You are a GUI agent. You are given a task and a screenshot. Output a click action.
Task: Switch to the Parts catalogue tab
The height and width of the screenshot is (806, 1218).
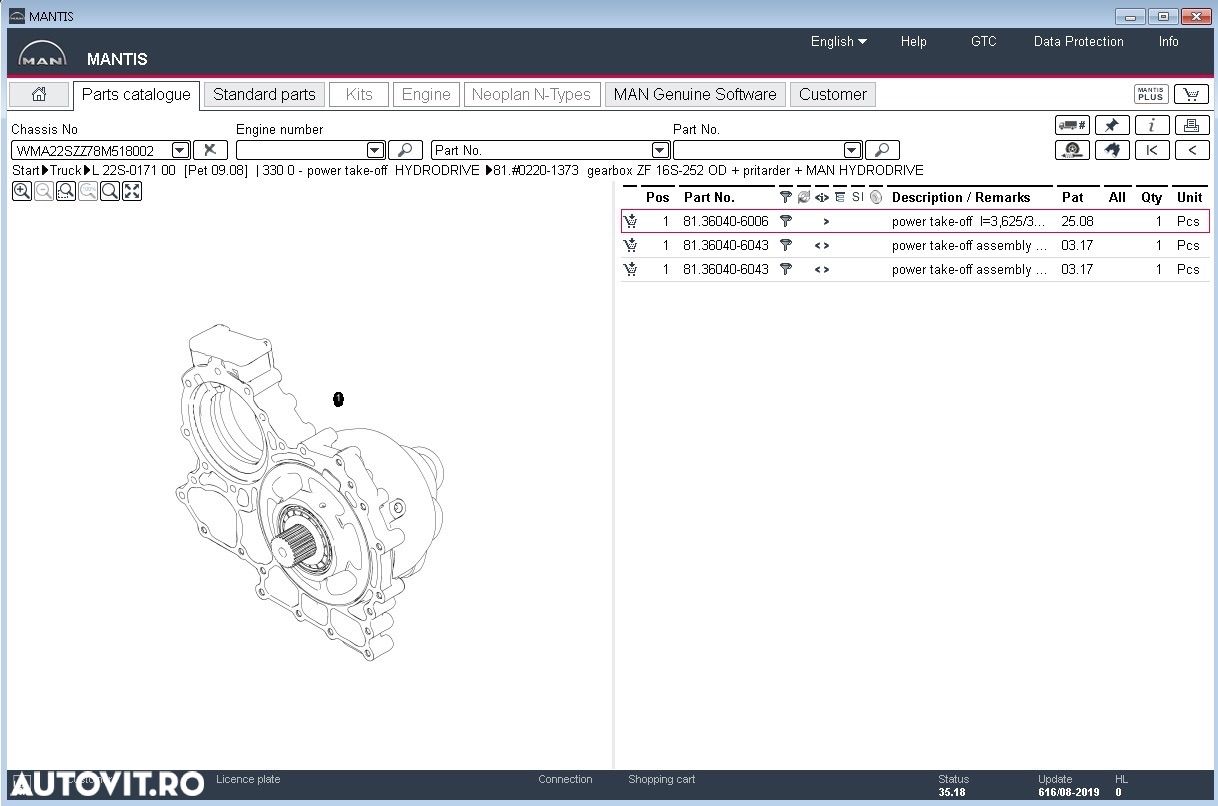(x=136, y=95)
